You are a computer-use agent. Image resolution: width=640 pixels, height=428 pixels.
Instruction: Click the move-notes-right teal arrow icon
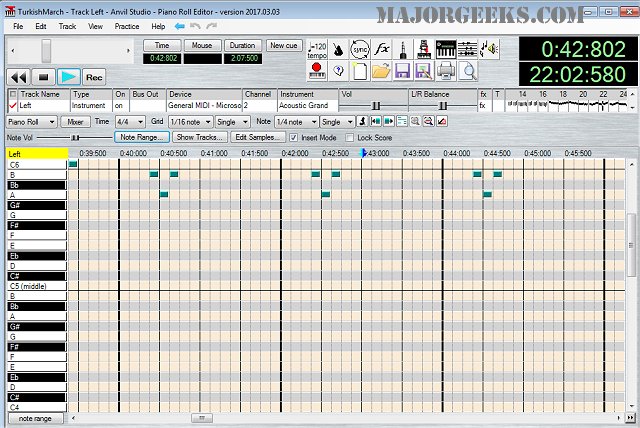[389, 121]
